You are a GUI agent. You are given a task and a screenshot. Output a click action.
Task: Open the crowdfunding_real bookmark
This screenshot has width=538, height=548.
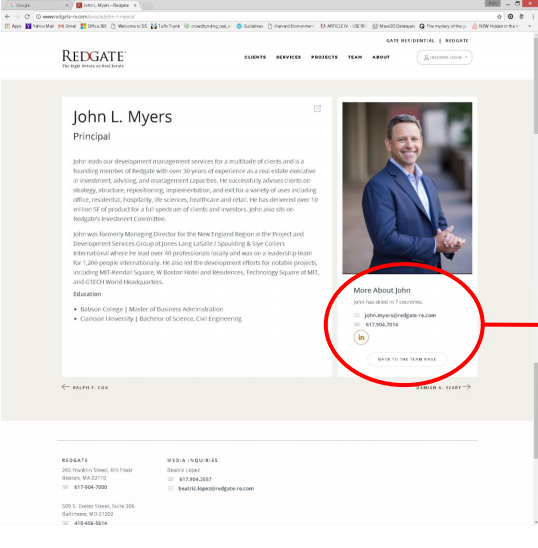point(207,26)
